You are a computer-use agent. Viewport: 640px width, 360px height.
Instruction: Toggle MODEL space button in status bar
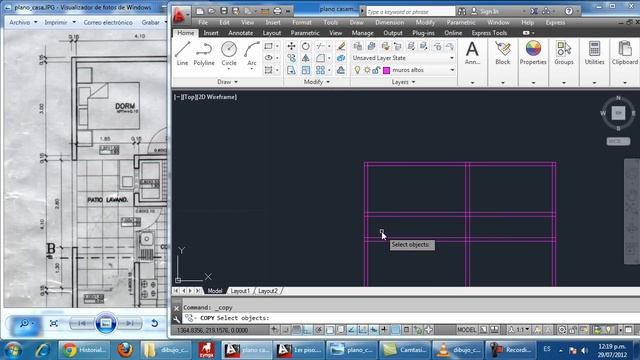[467, 330]
